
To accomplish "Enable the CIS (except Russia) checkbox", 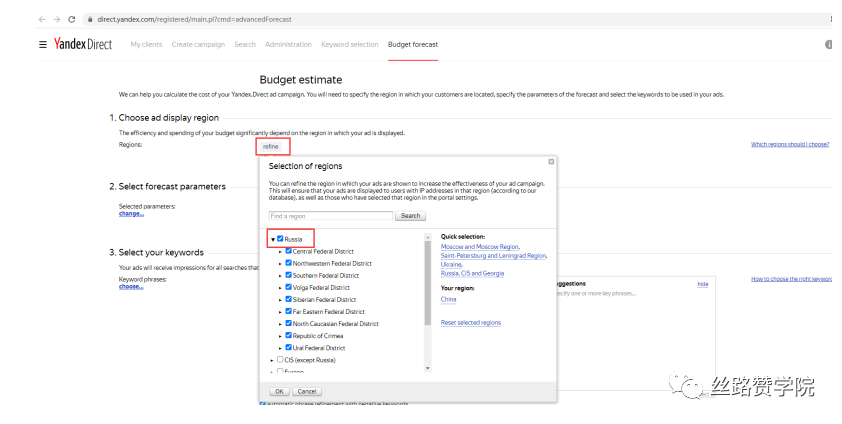I will pos(280,359).
